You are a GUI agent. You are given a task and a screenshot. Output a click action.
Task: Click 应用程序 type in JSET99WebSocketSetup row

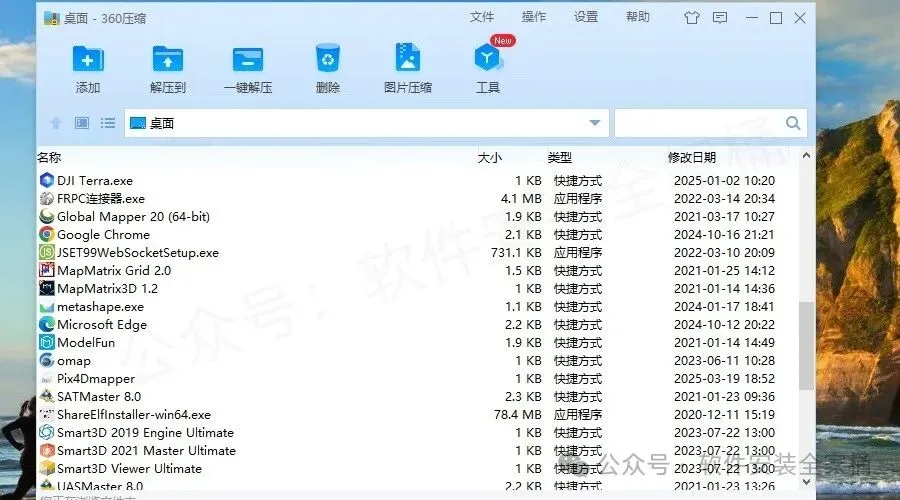click(578, 253)
